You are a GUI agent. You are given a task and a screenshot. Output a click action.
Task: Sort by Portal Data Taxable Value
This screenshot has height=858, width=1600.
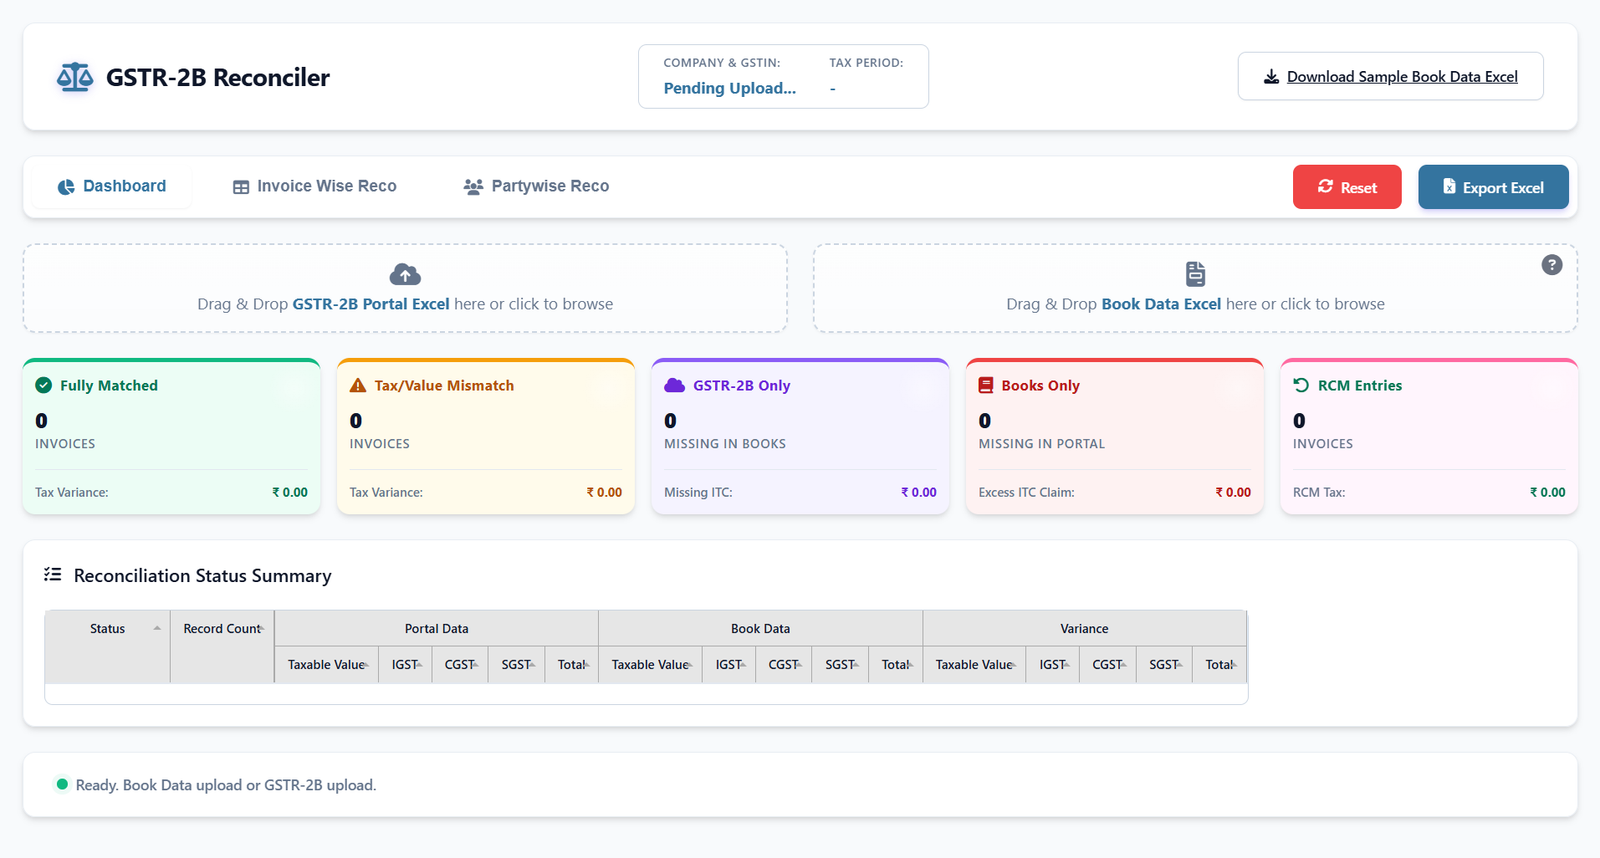[327, 665]
